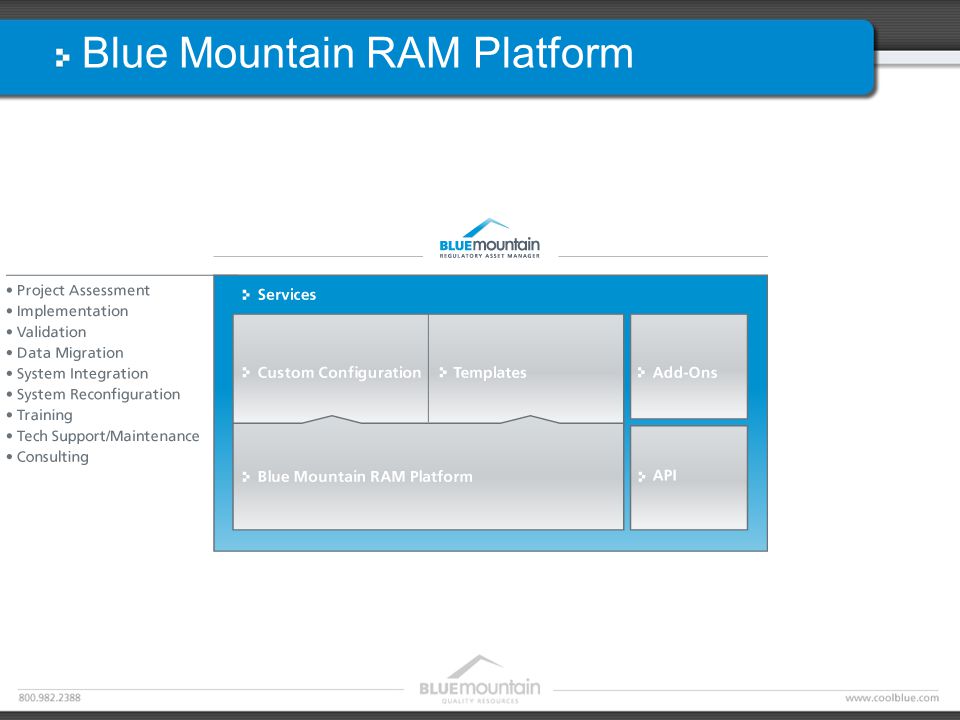Select the Templates box
This screenshot has width=960, height=720.
526,369
